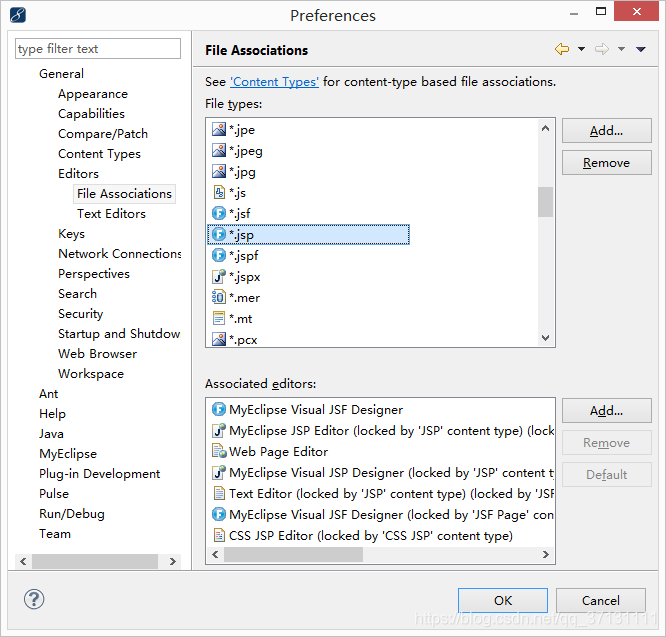Click the forward navigation arrow
This screenshot has height=637, width=666.
(601, 49)
